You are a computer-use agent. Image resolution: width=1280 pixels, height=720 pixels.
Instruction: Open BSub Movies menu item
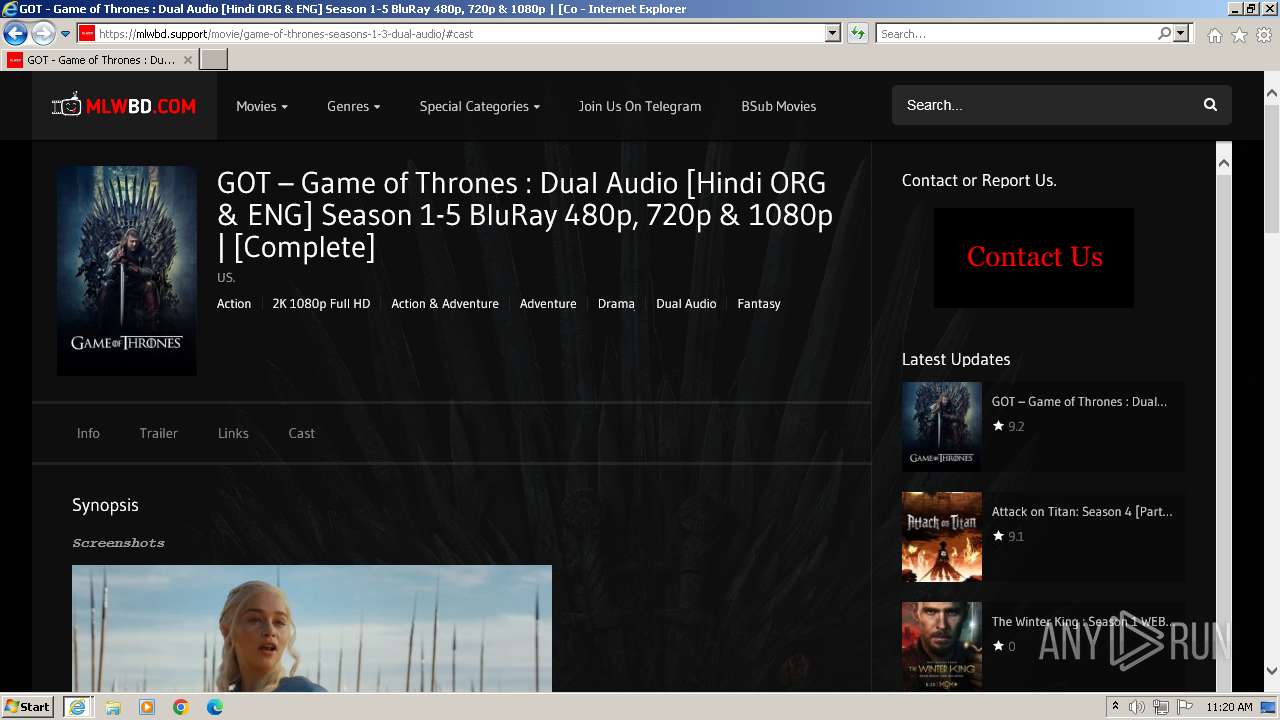tap(778, 106)
